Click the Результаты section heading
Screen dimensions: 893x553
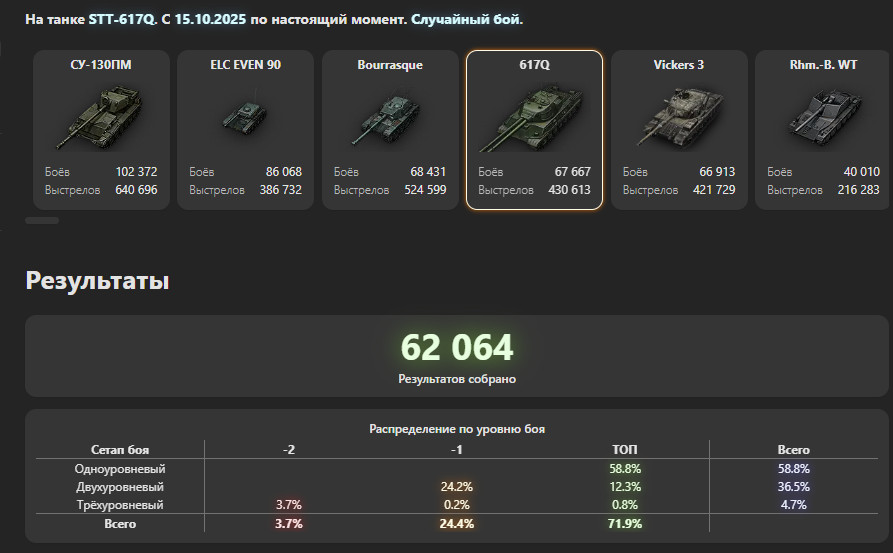(97, 281)
